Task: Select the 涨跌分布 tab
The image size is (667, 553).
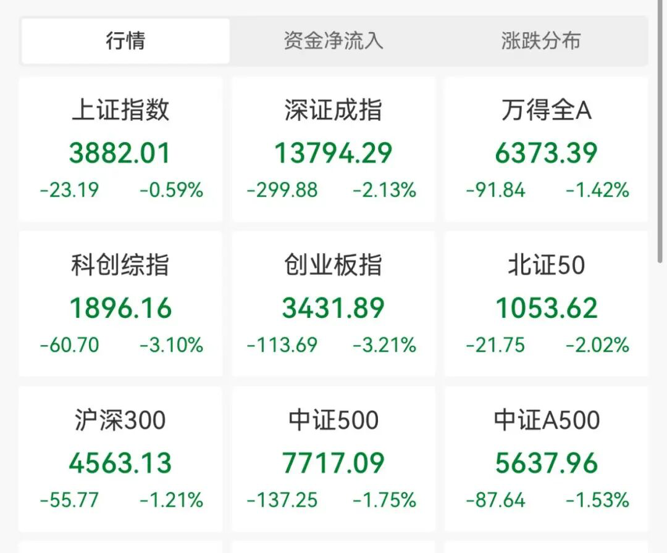Action: point(541,41)
